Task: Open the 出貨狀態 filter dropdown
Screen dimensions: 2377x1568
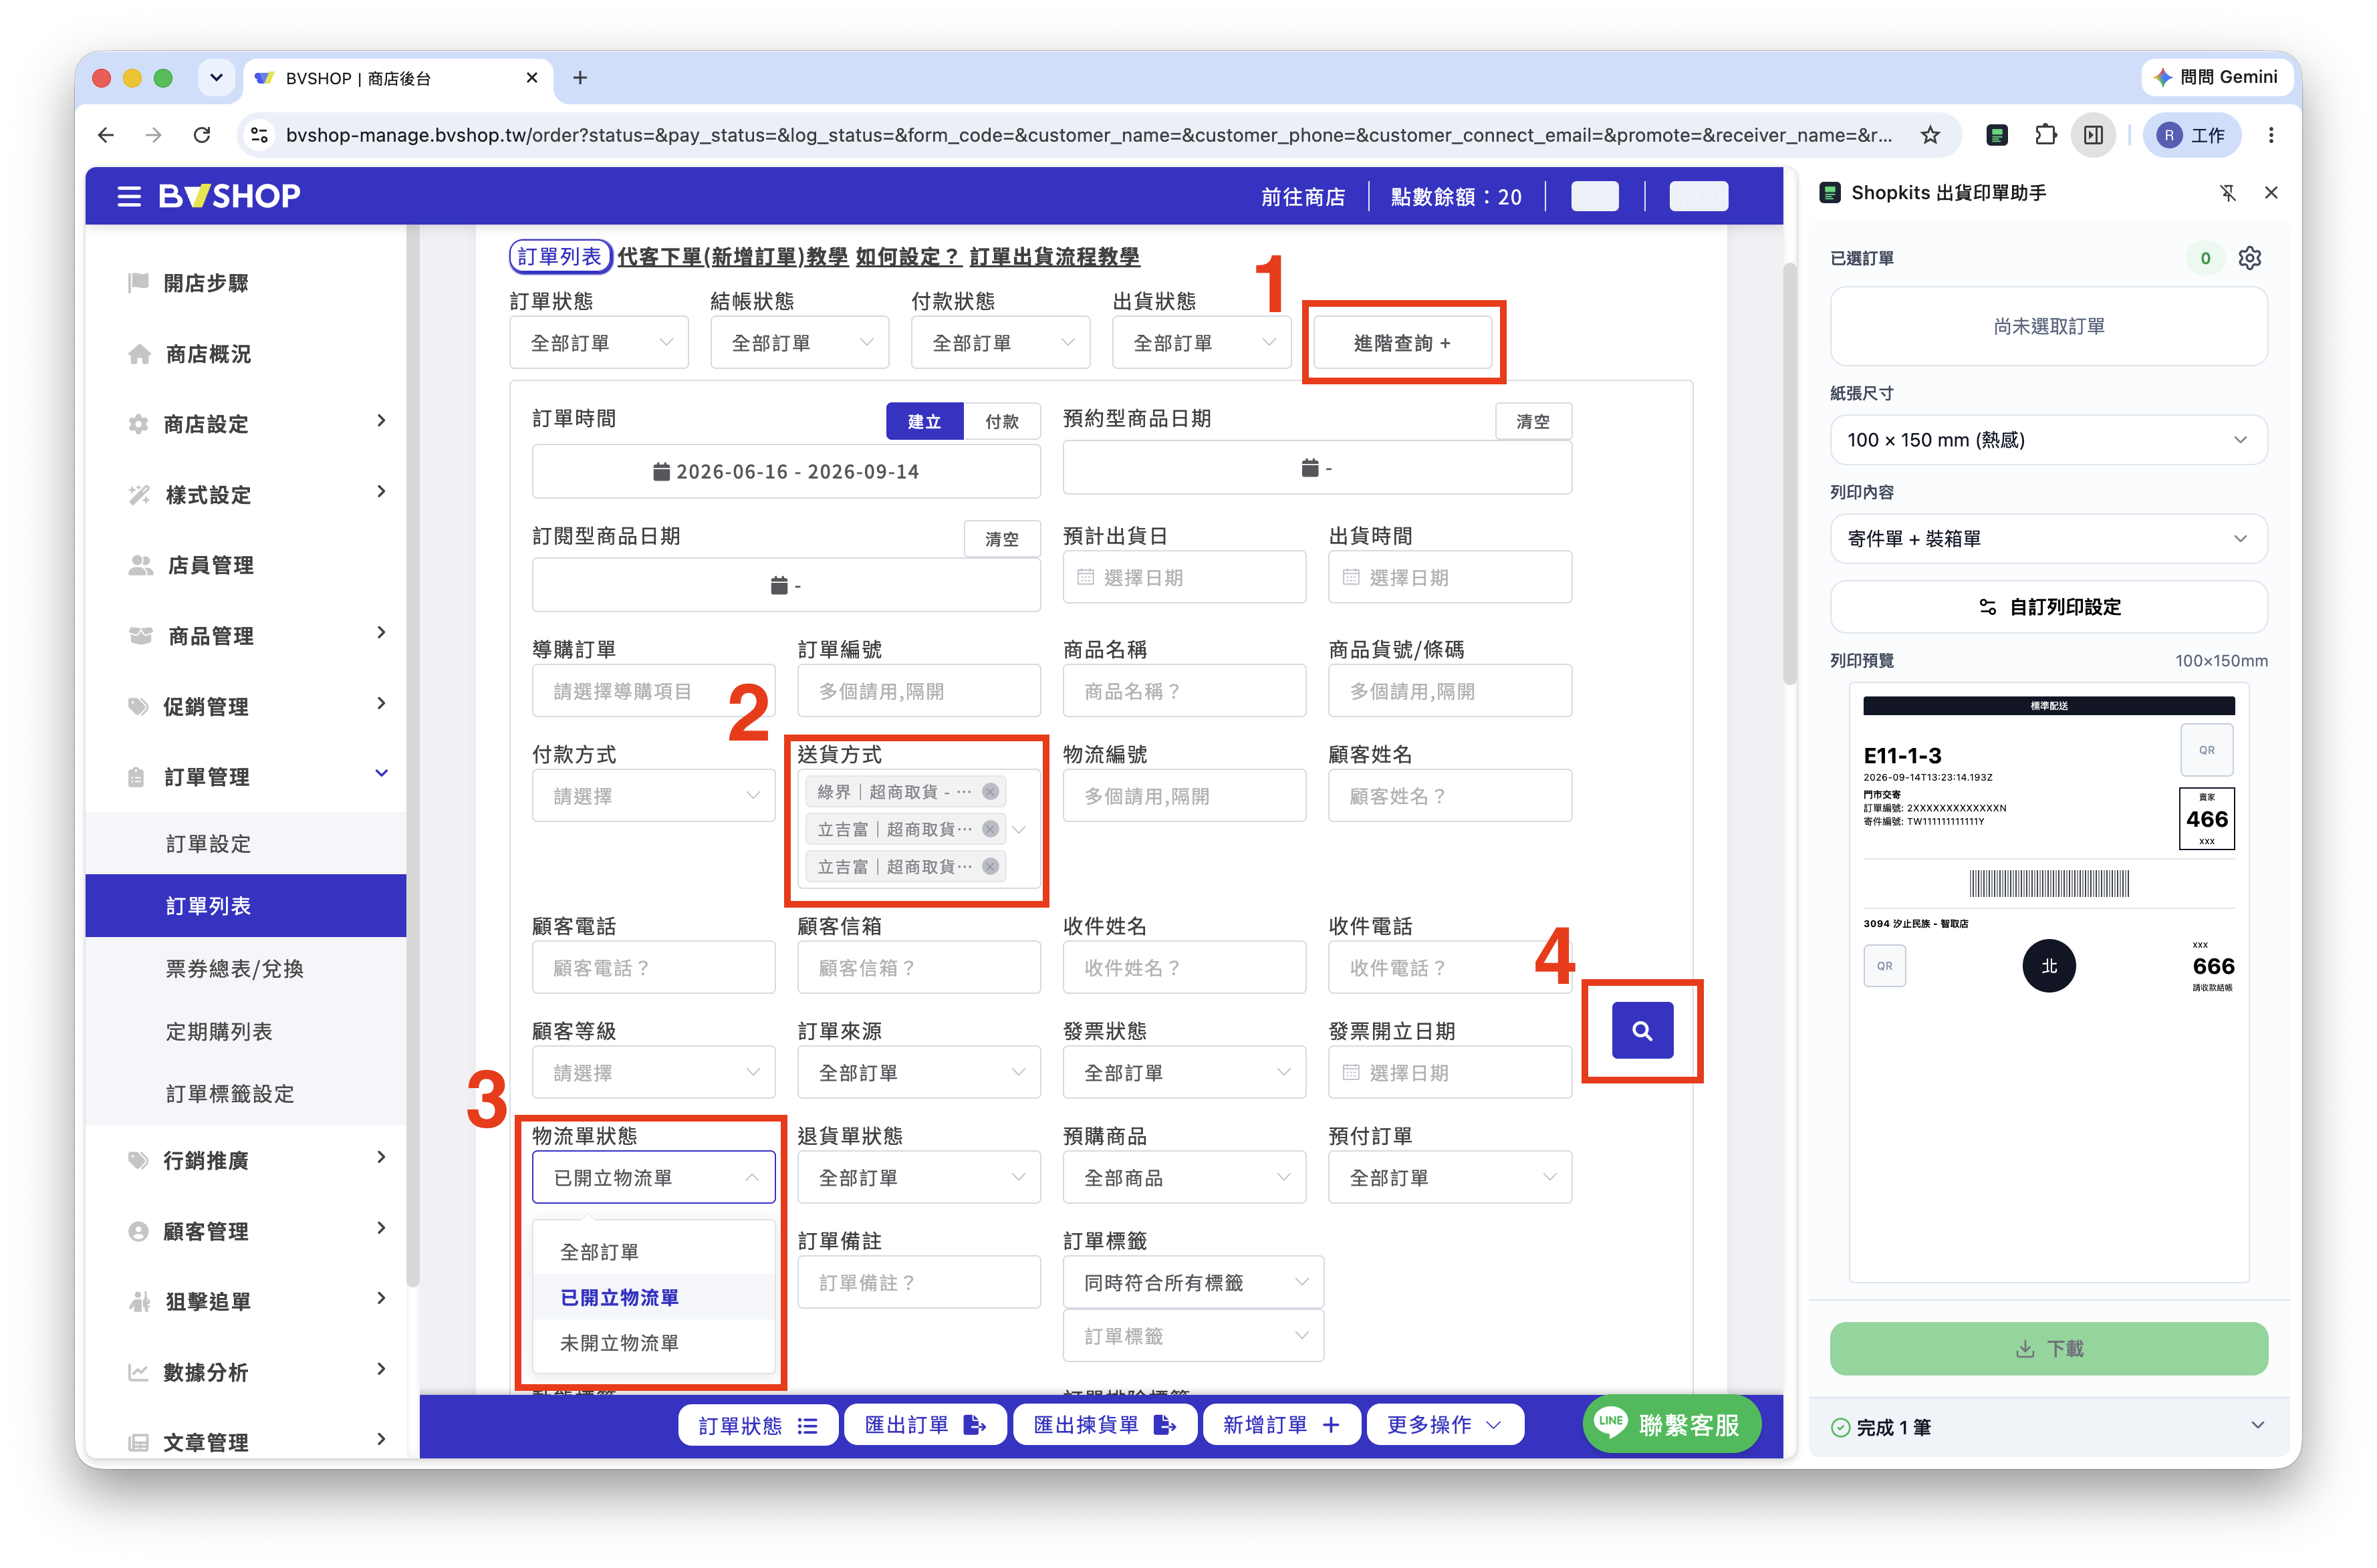Action: (x=1202, y=342)
